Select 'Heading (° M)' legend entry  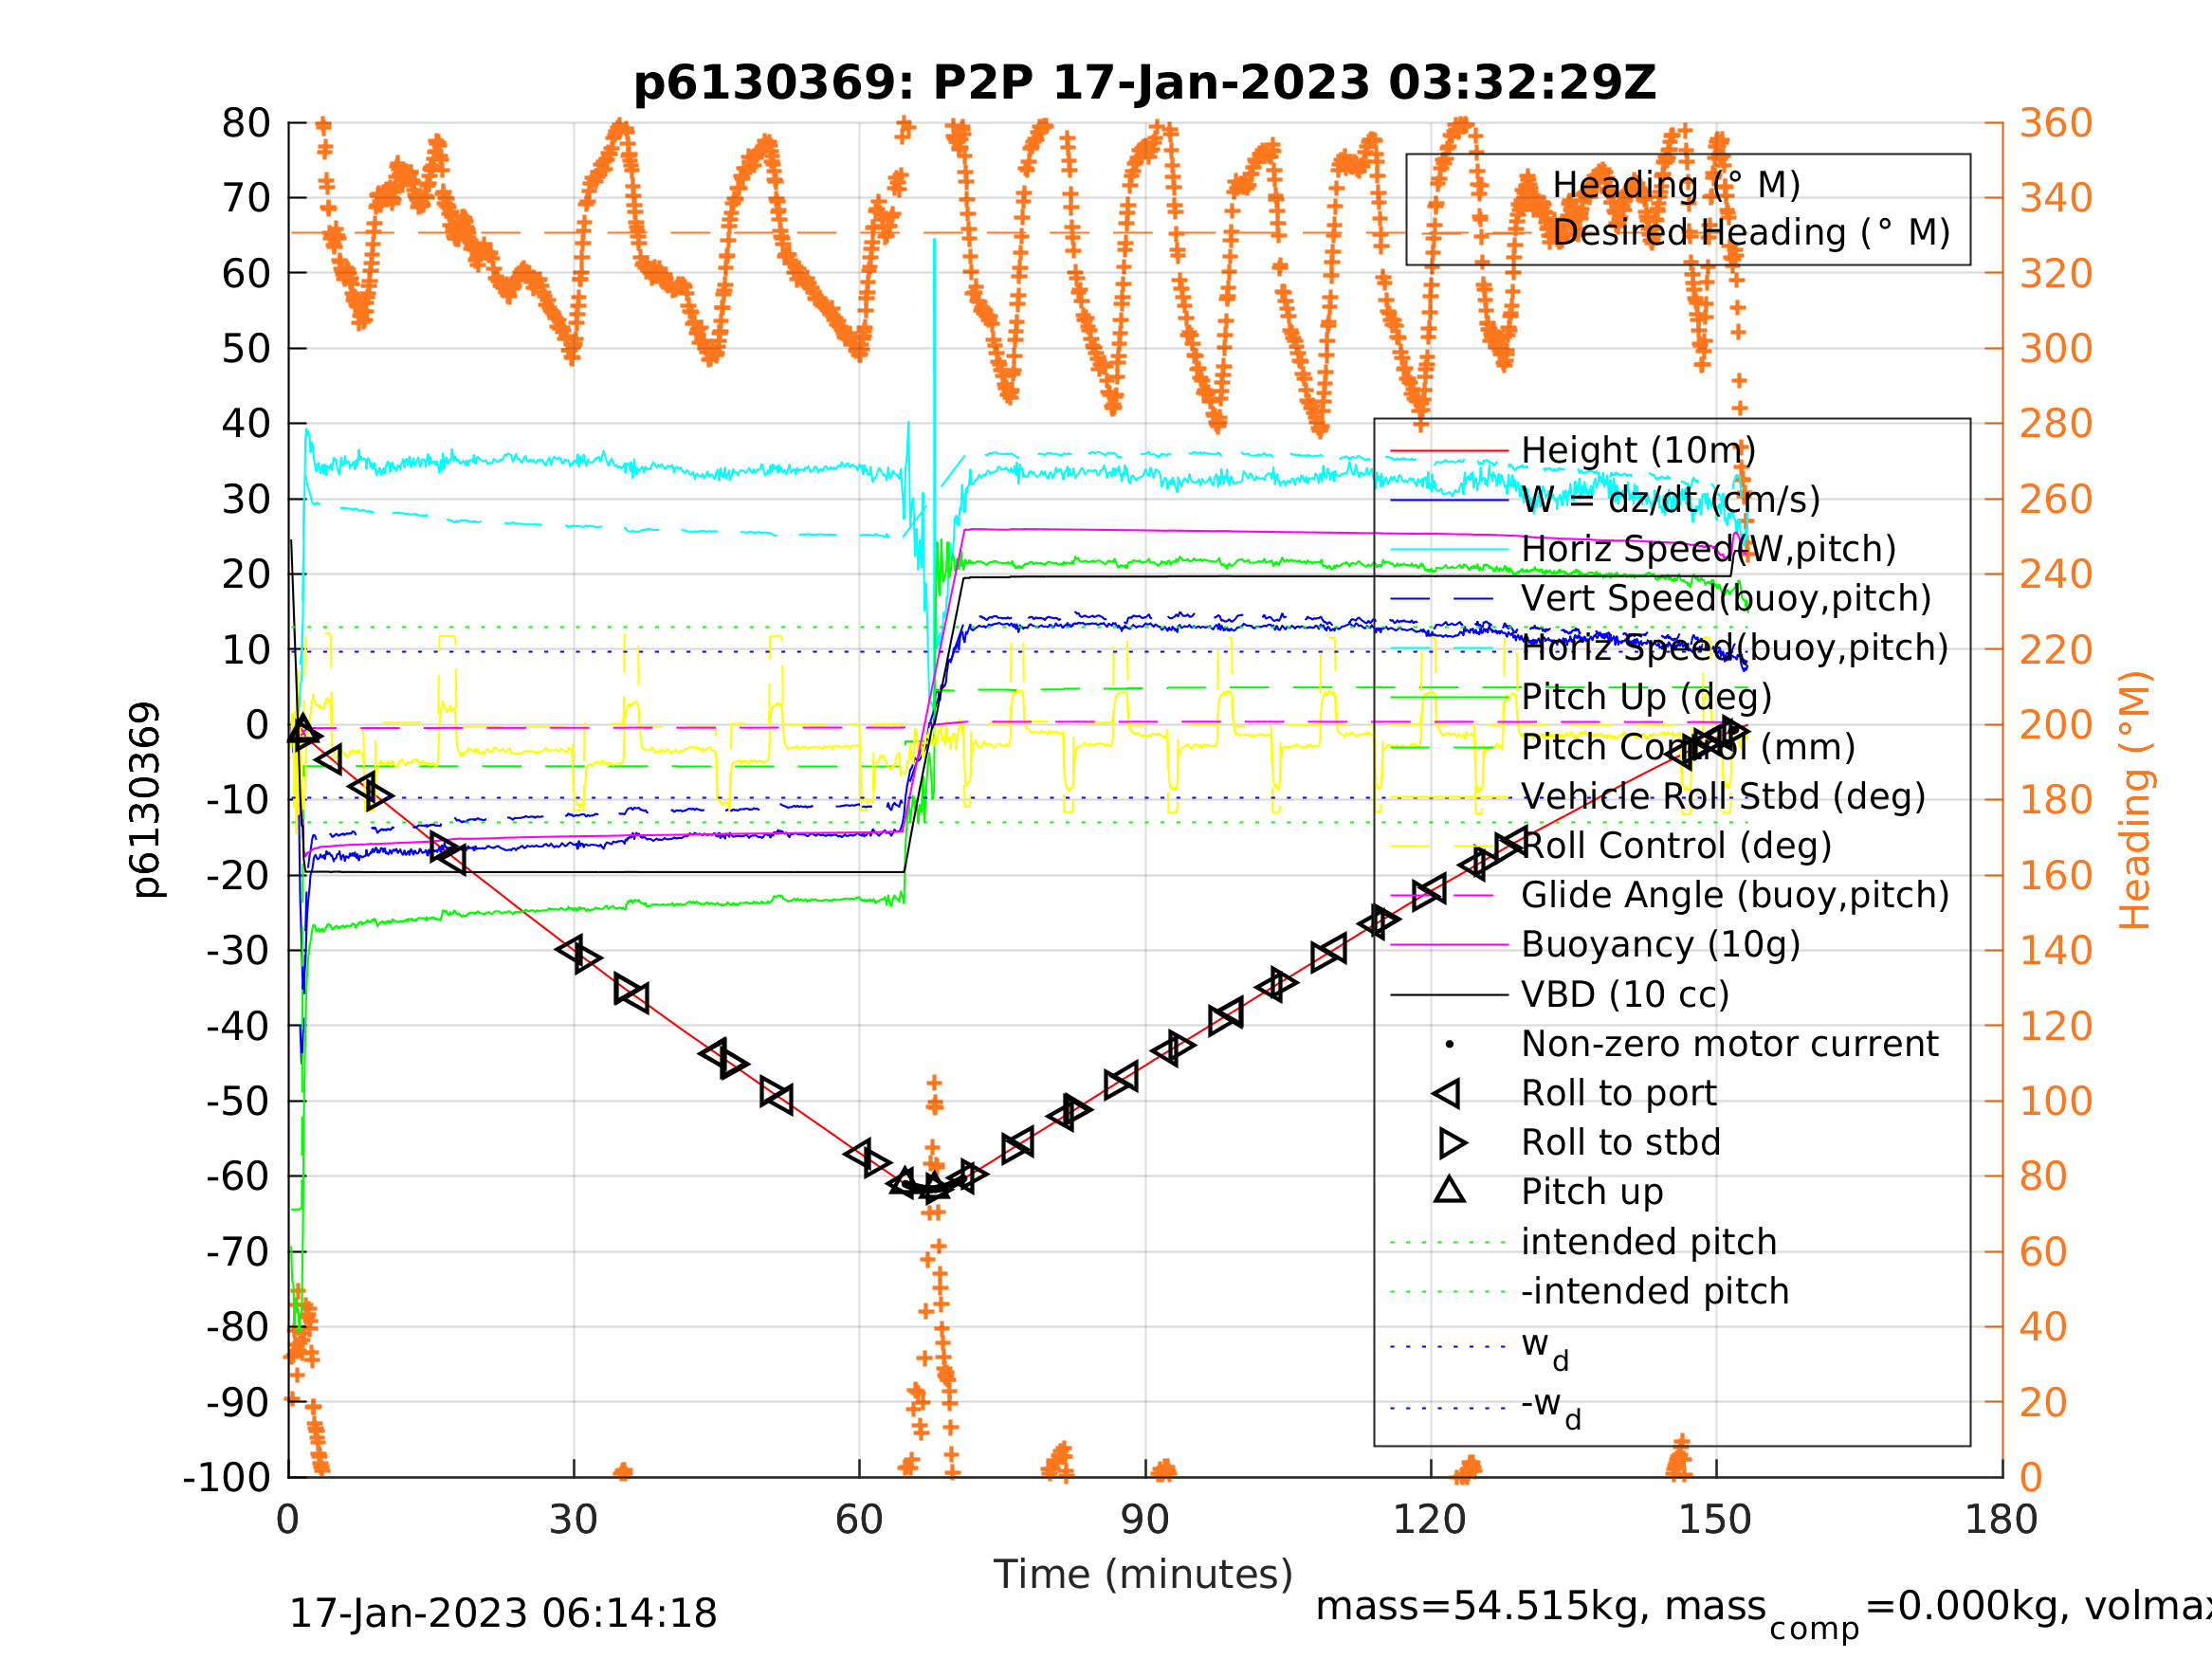click(x=1676, y=185)
